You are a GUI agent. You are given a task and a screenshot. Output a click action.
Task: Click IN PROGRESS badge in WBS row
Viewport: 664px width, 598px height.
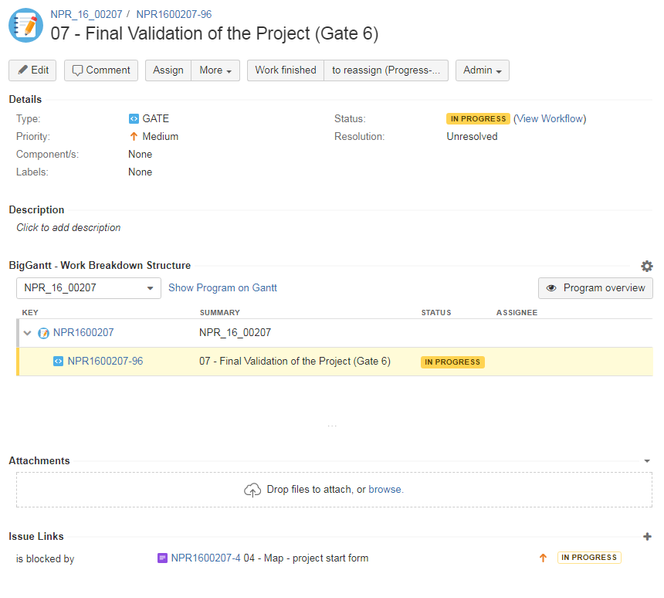pyautogui.click(x=452, y=362)
